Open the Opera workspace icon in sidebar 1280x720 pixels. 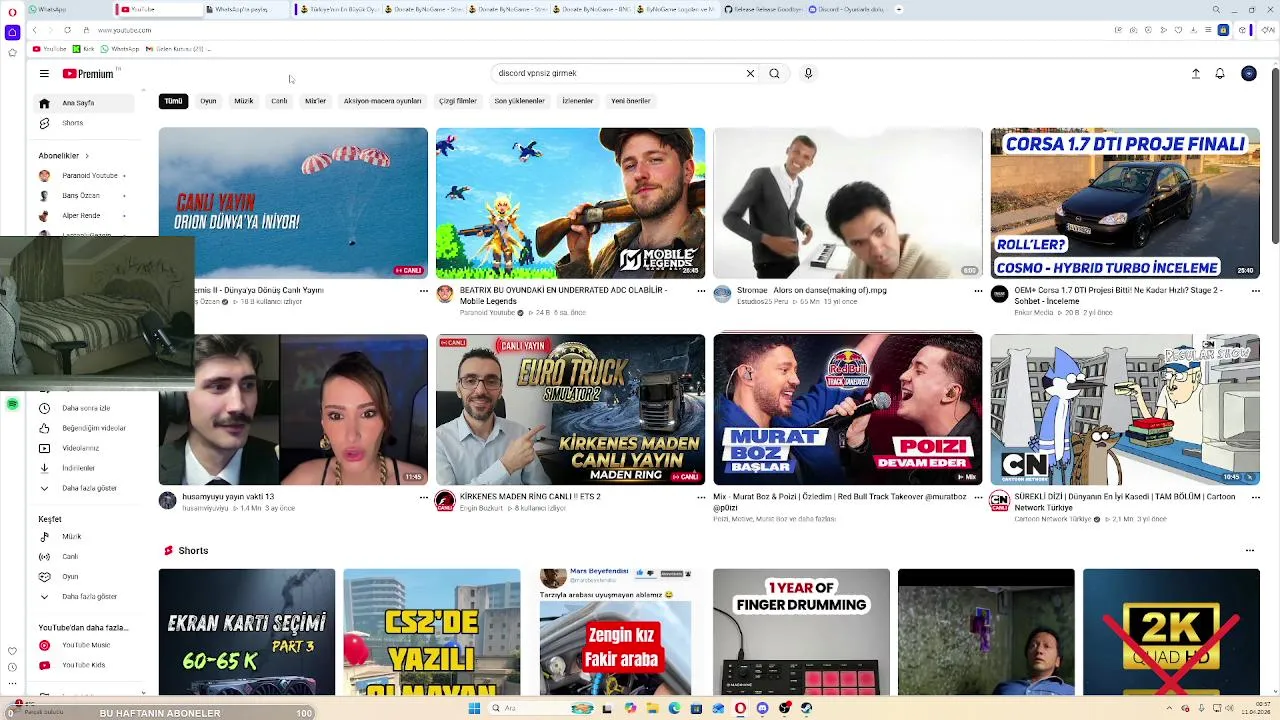(12, 32)
